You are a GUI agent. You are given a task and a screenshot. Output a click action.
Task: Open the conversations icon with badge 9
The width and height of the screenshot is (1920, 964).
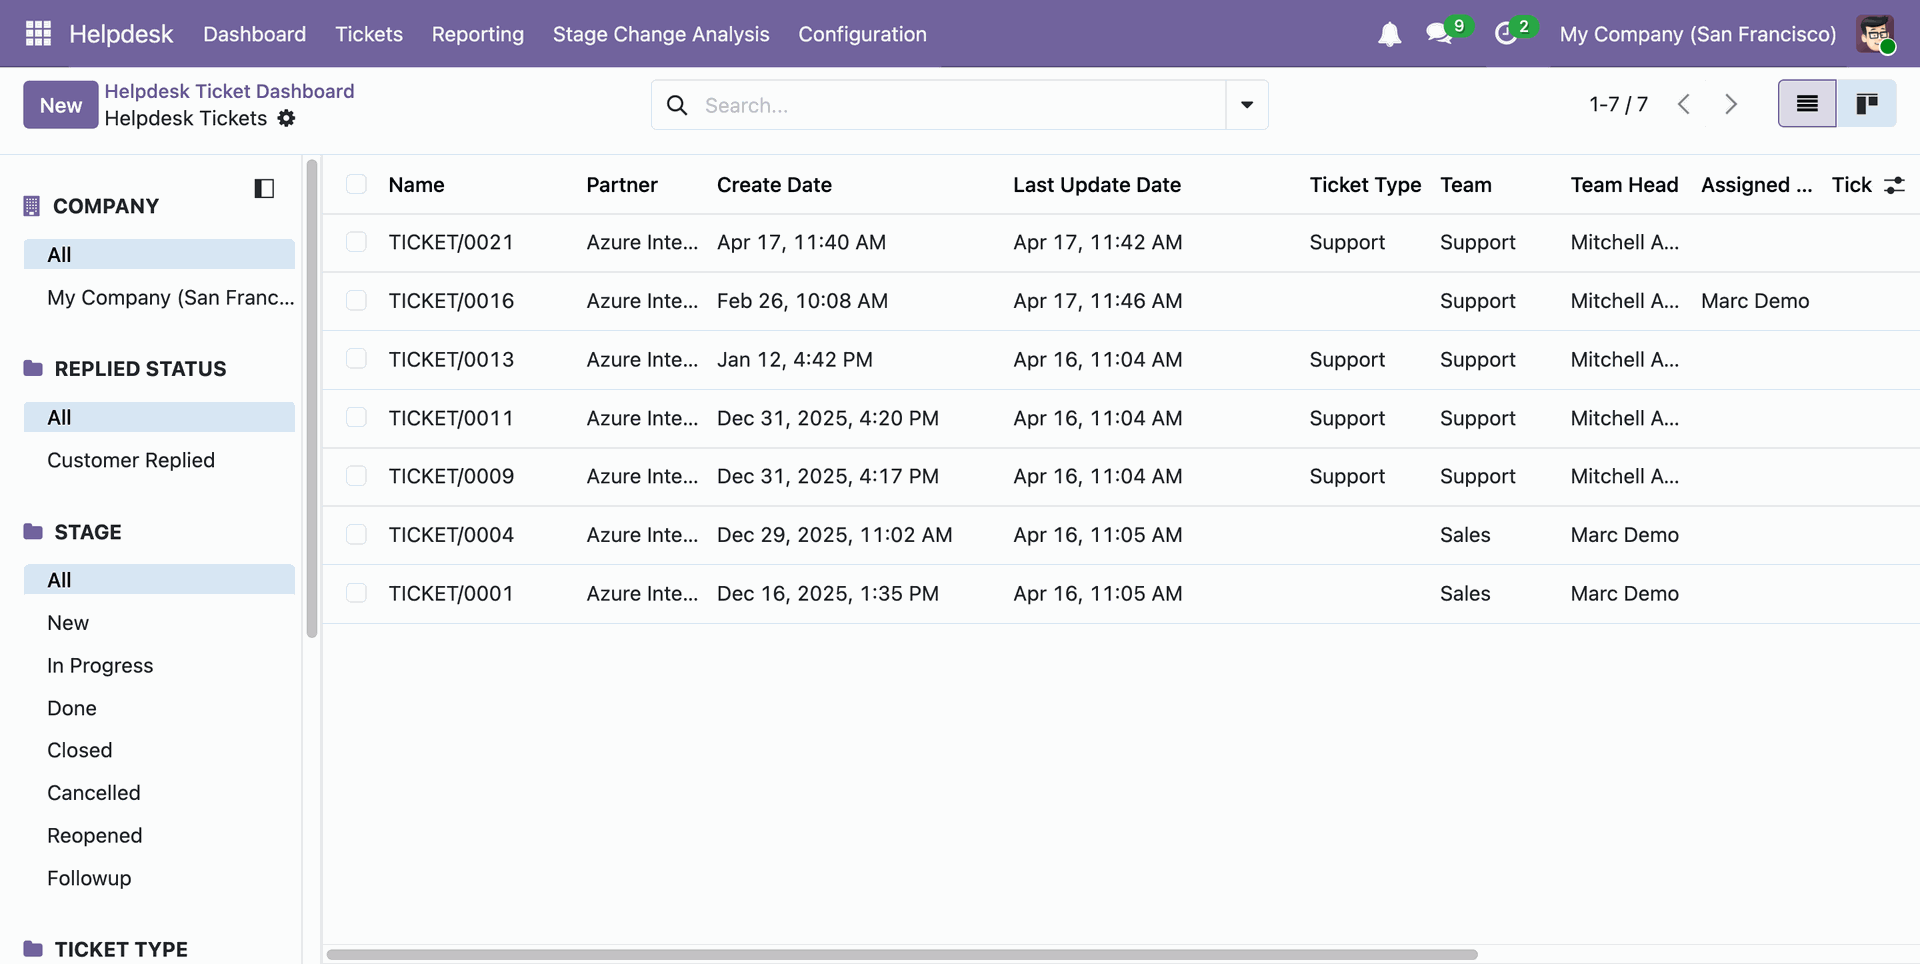pyautogui.click(x=1439, y=34)
